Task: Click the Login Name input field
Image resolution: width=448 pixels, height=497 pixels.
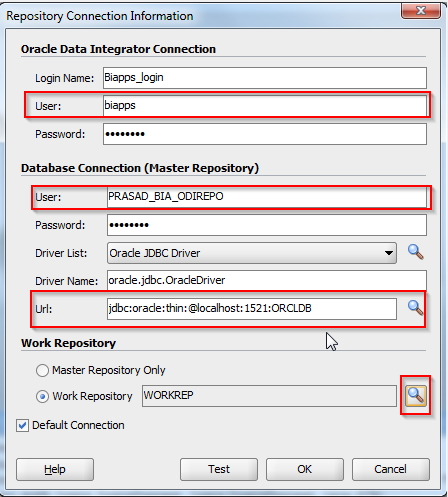Action: (265, 78)
